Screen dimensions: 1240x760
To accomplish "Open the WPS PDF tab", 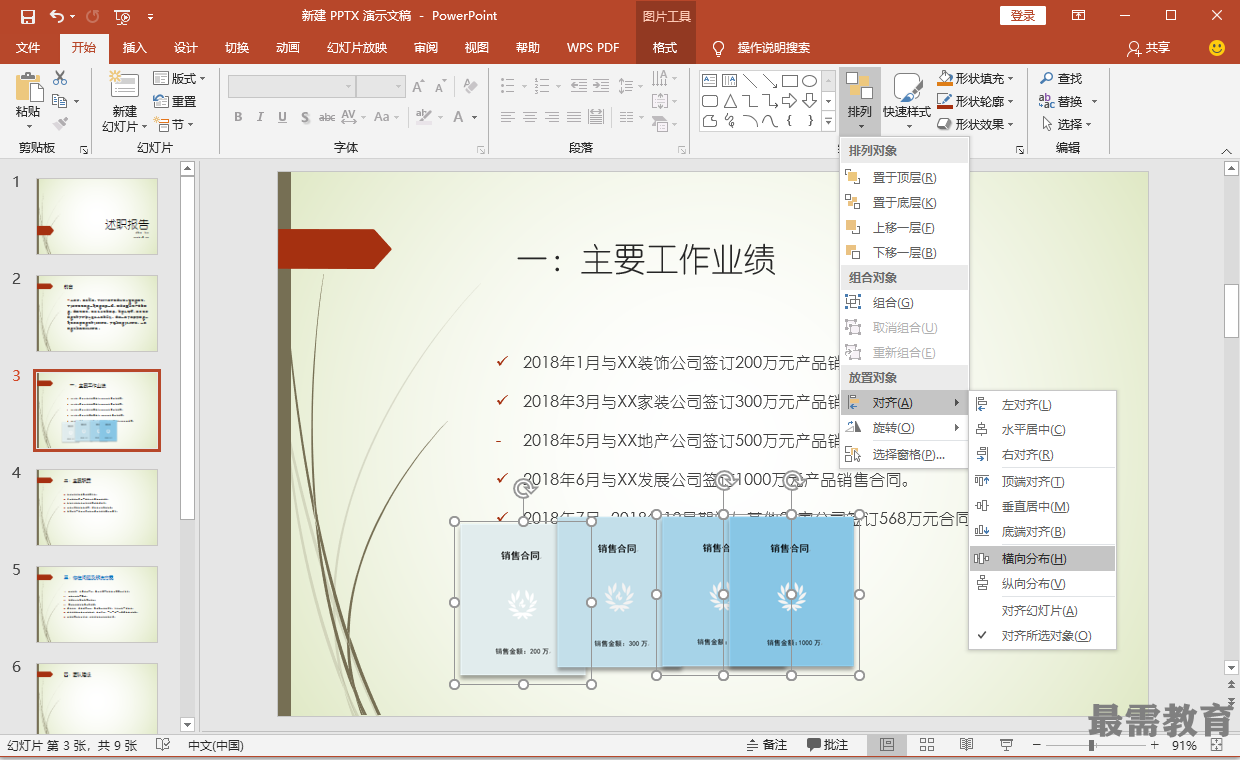I will click(x=593, y=47).
